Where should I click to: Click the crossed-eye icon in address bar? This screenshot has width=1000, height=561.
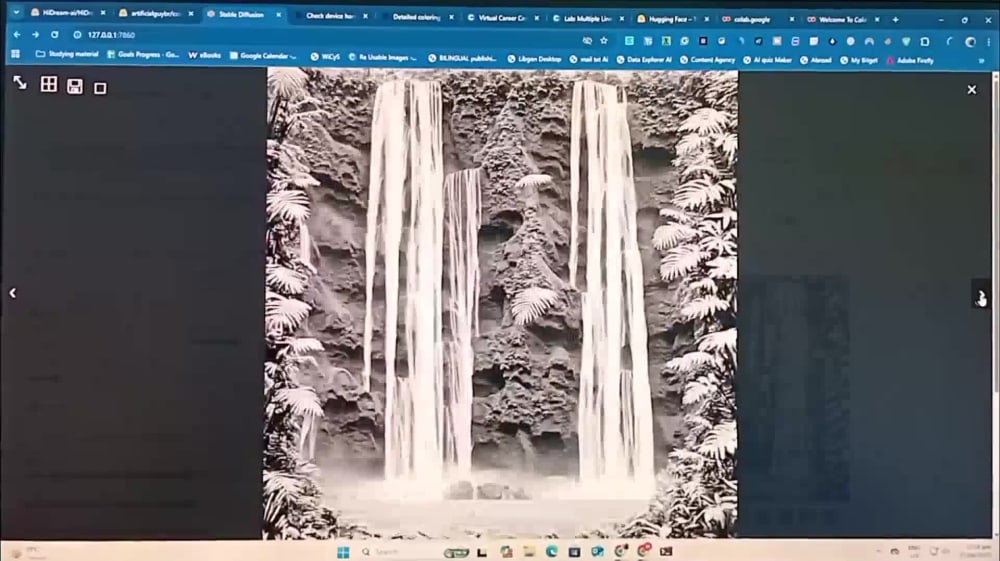587,40
